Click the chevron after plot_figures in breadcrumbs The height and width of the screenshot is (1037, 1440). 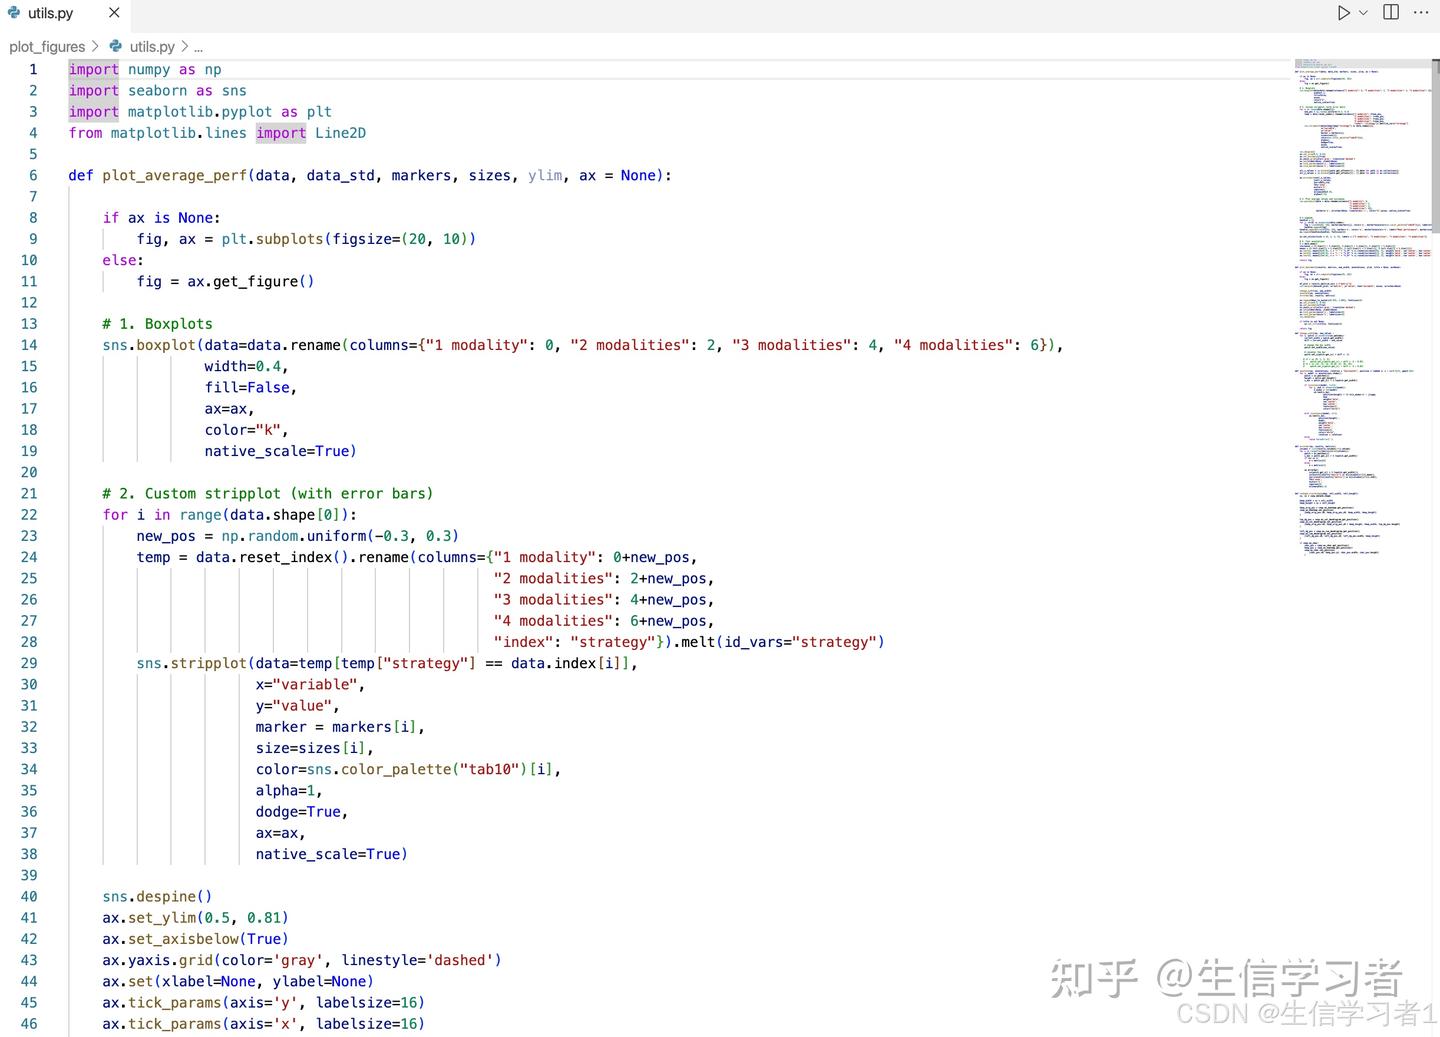click(95, 46)
